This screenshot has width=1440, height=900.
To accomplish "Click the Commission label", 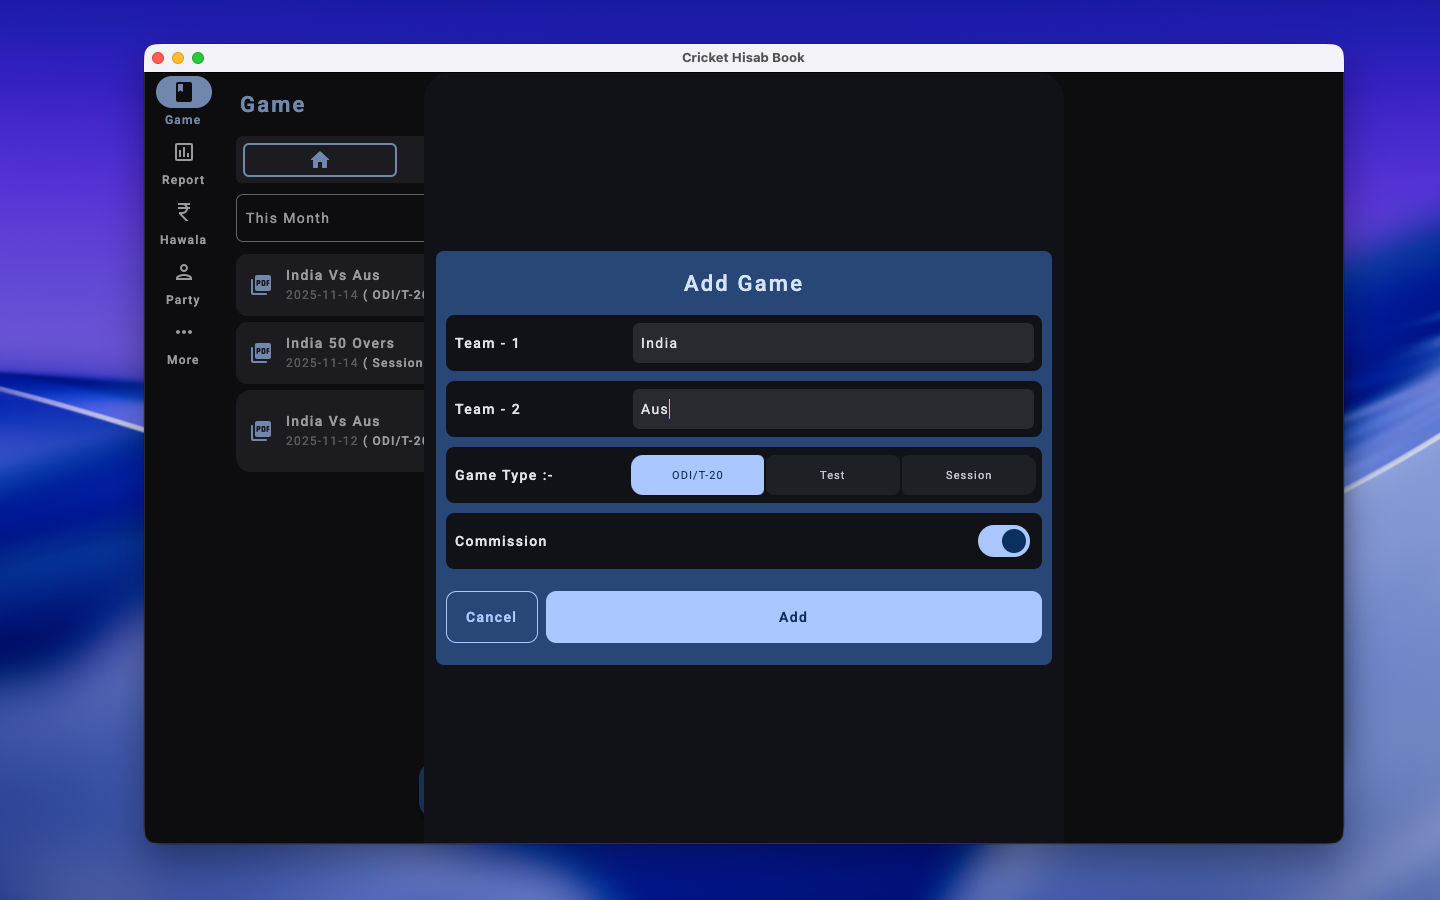I will tap(501, 541).
